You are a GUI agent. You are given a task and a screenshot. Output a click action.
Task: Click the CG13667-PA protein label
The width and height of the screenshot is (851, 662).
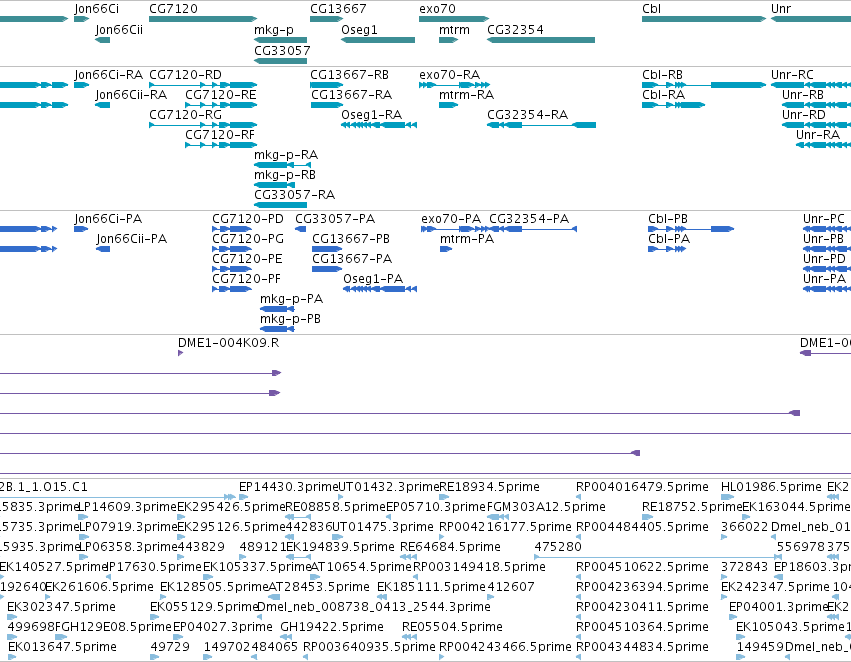pos(352,259)
